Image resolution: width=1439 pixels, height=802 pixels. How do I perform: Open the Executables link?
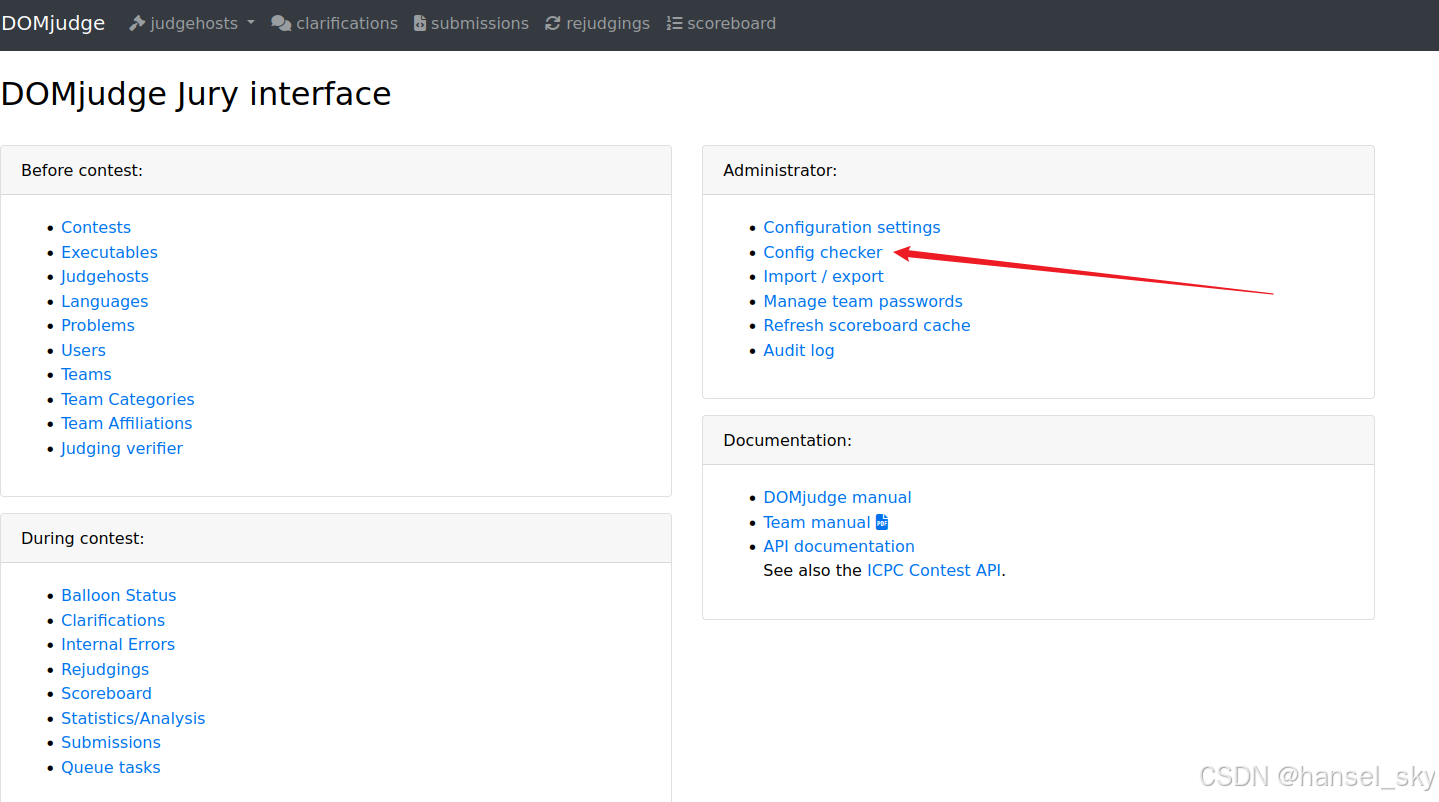click(110, 252)
